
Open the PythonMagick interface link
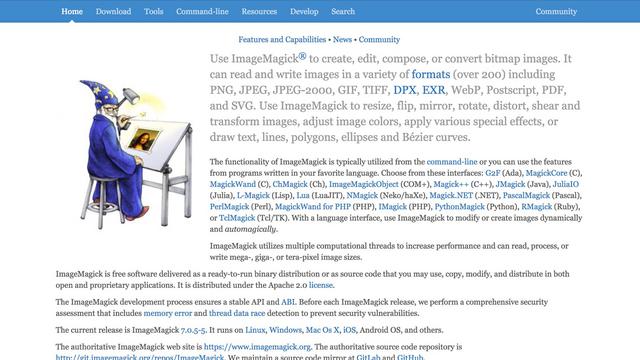(x=459, y=207)
